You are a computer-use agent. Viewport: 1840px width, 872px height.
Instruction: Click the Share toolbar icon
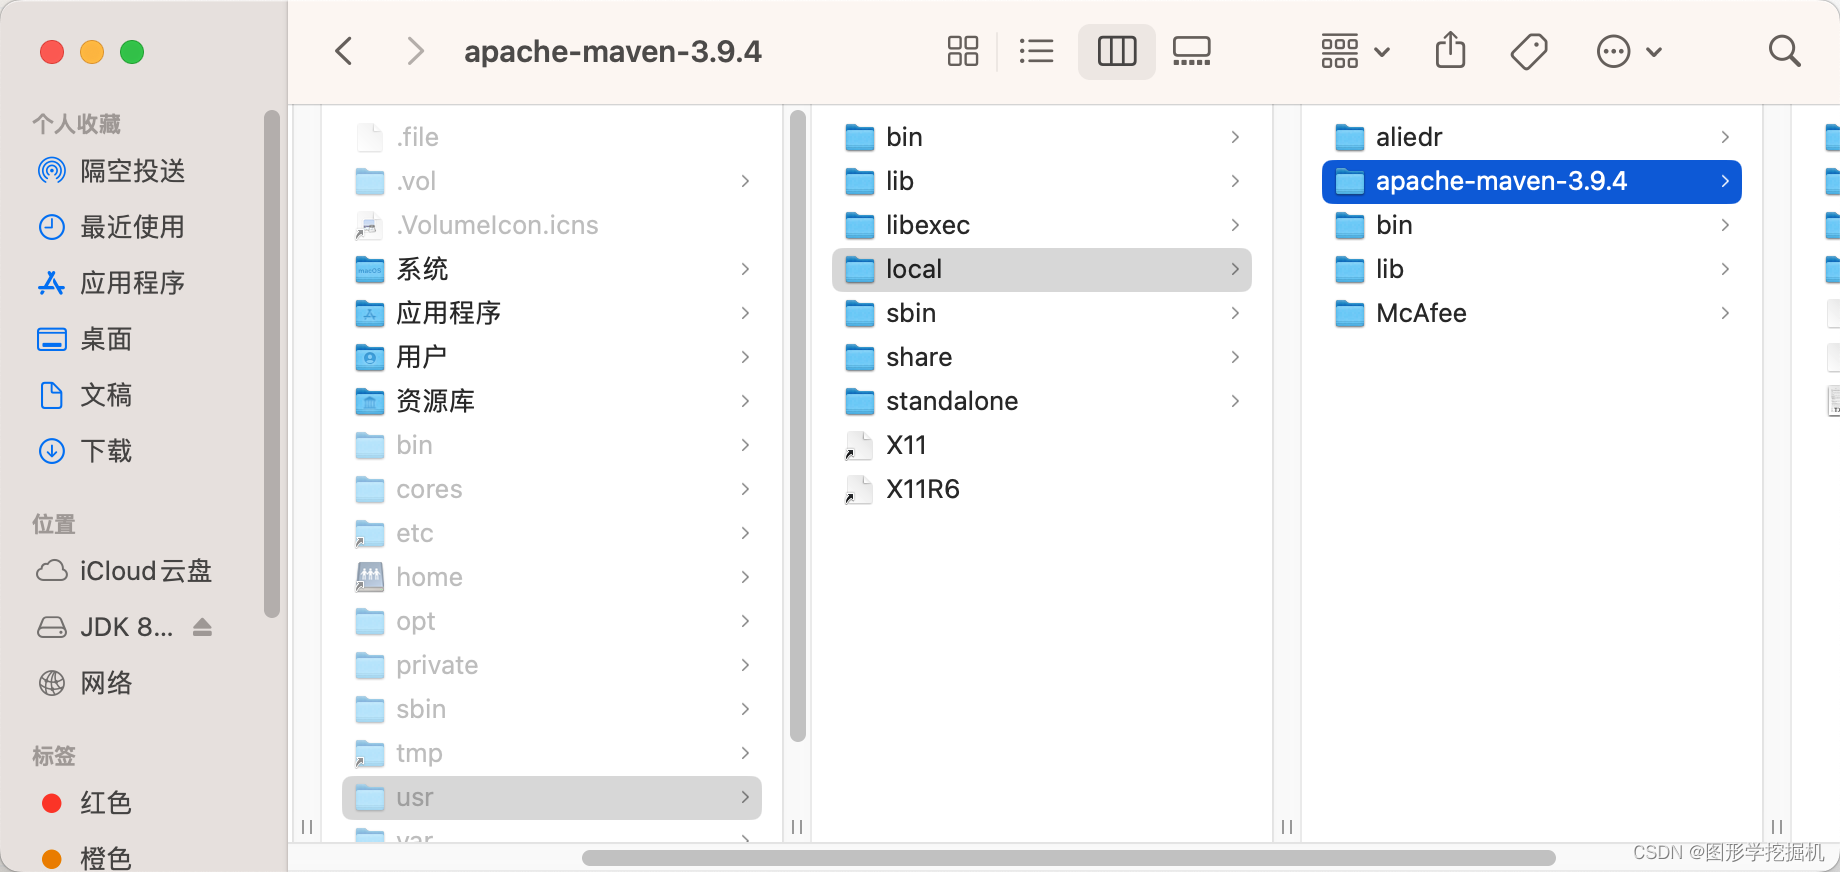pos(1450,50)
